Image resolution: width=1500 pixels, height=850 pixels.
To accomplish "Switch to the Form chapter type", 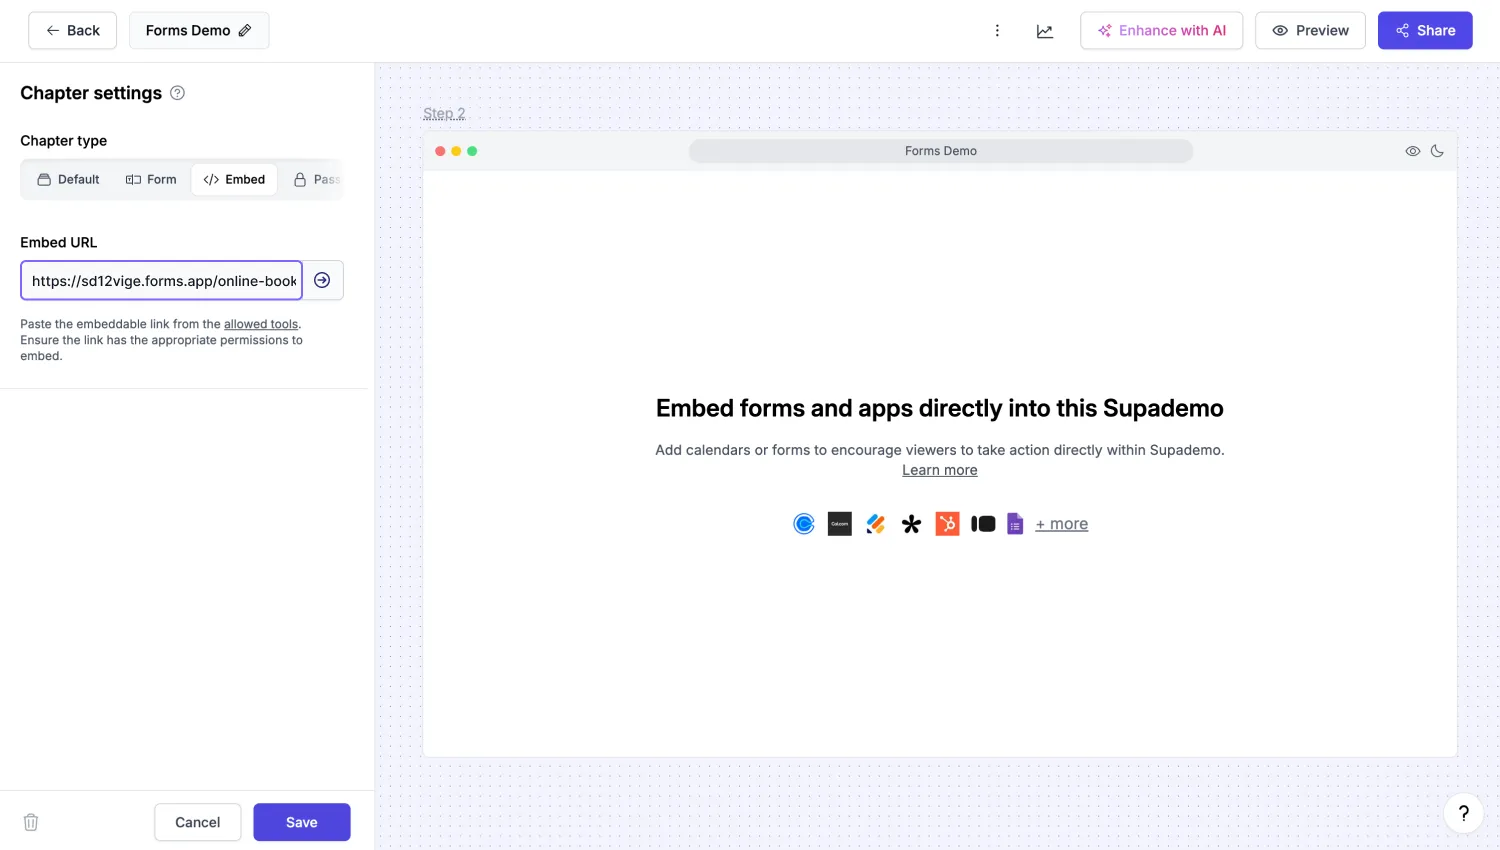I will [x=151, y=179].
